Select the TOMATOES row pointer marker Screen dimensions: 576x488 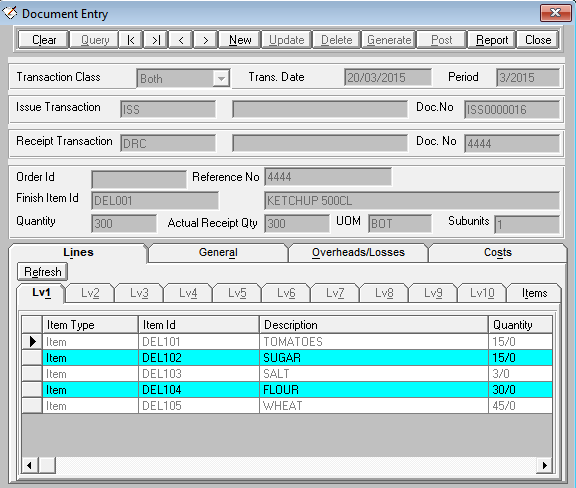[32, 342]
